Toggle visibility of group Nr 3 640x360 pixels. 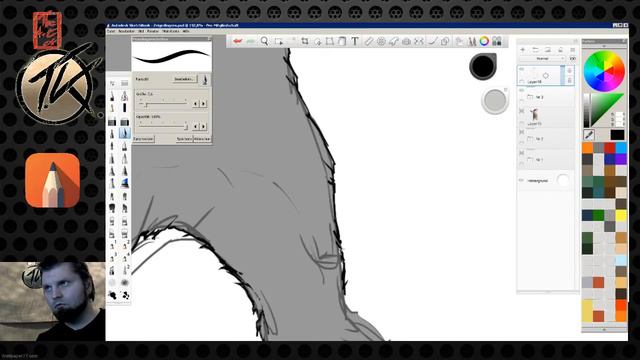(522, 90)
